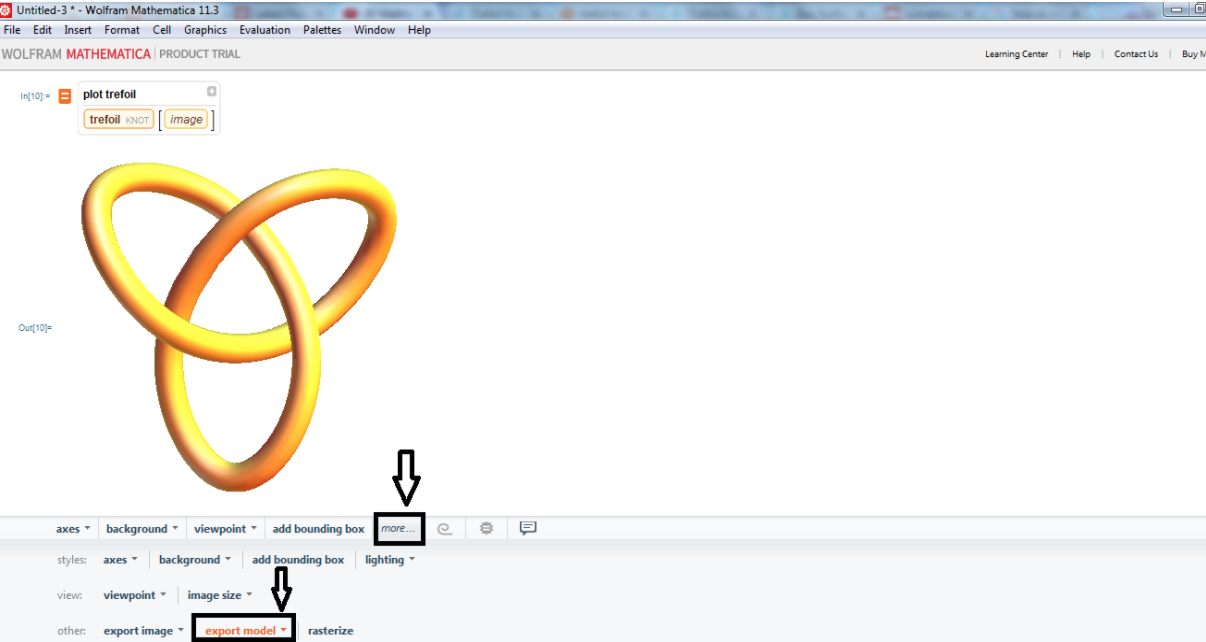Expand the viewpoint dropdown in the suggestions bar
The height and width of the screenshot is (642, 1206).
(x=224, y=528)
